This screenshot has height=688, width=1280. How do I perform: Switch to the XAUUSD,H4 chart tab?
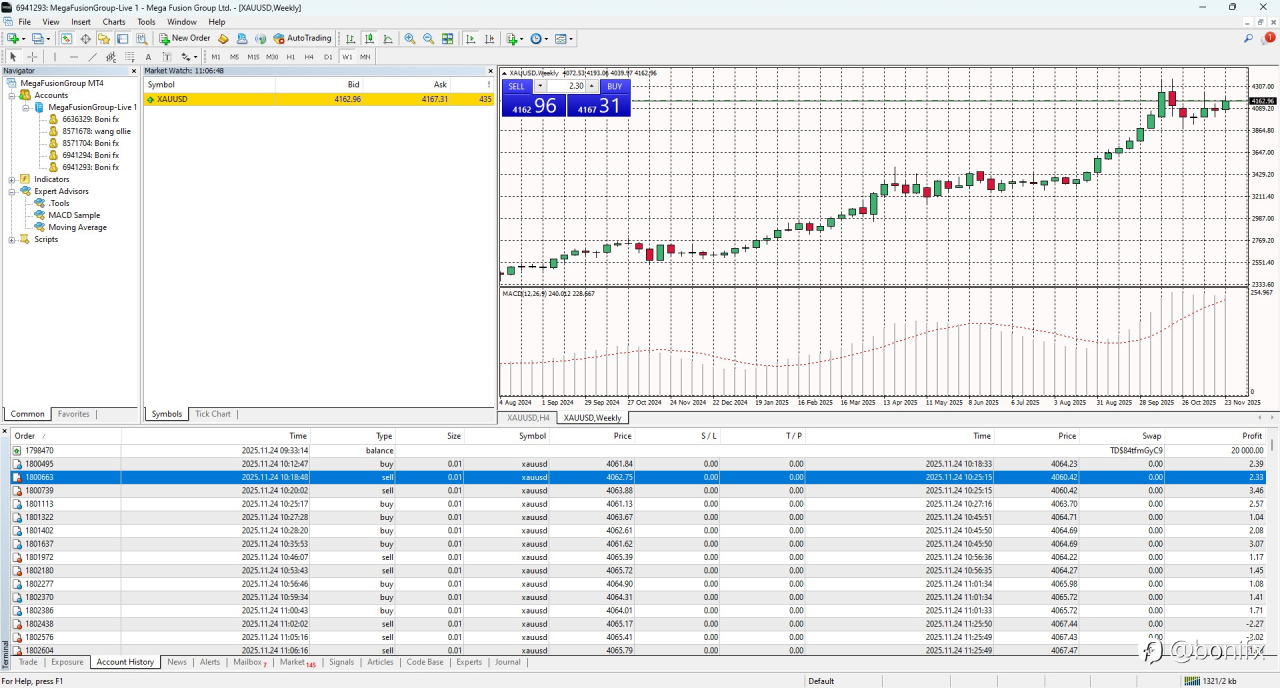tap(528, 418)
